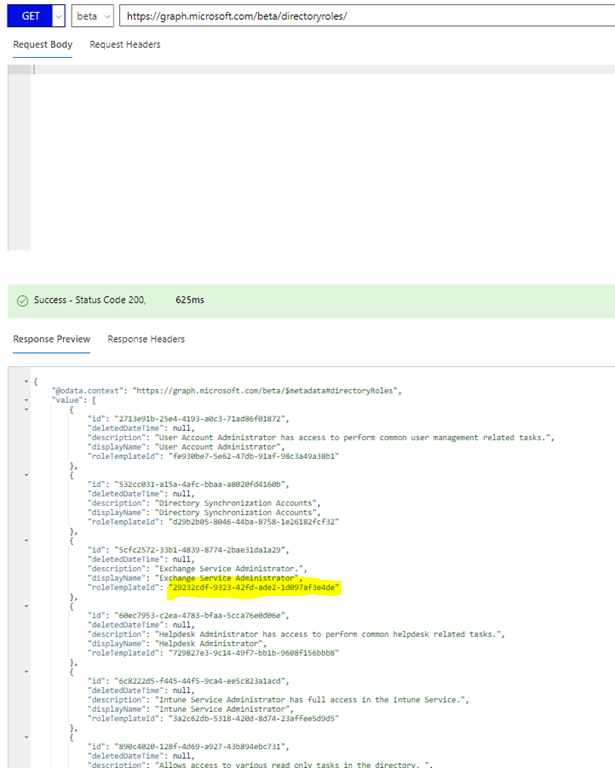Click the highlighted Exchange roleTemplateId value
The height and width of the screenshot is (768, 615).
(x=254, y=587)
